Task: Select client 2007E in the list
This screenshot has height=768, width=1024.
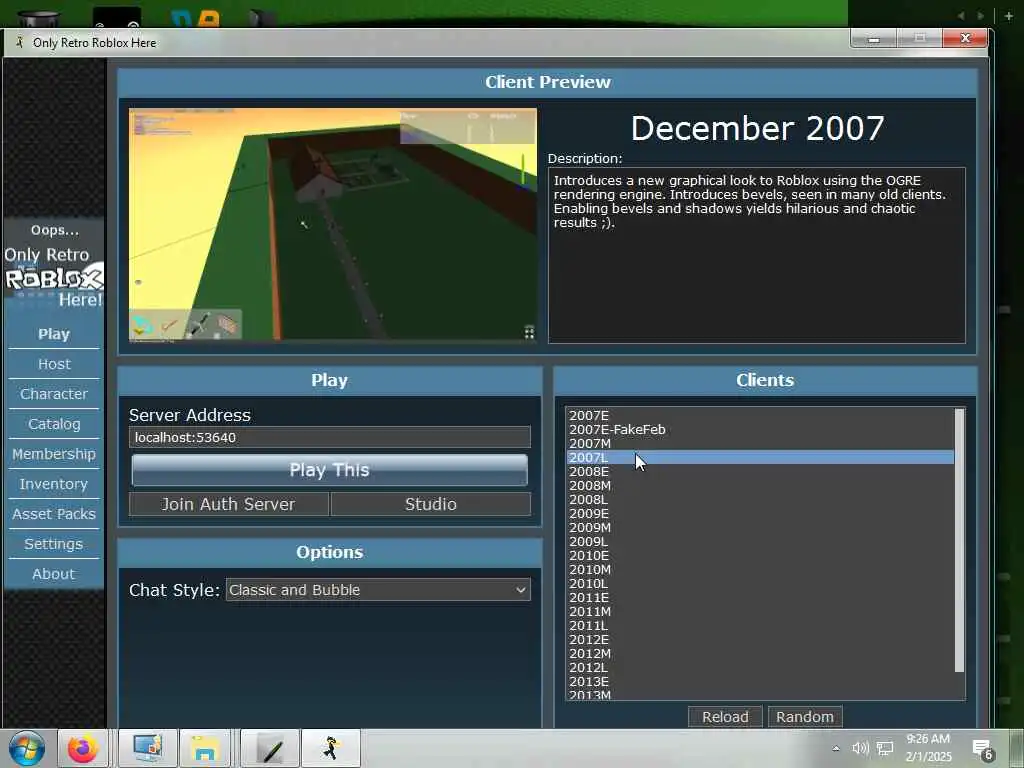Action: pyautogui.click(x=760, y=415)
